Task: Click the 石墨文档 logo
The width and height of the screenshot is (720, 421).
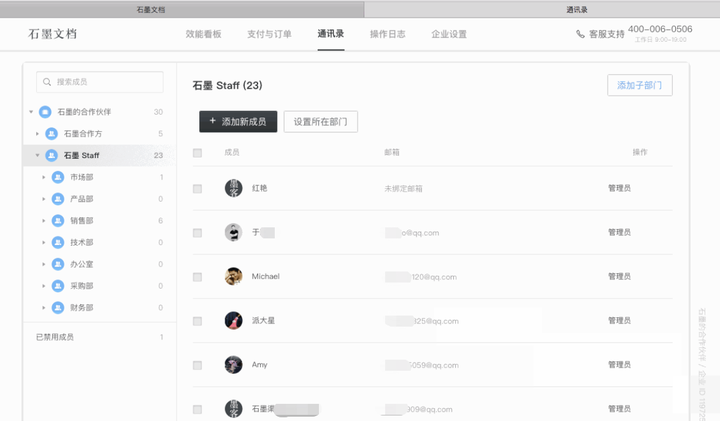Action: click(x=52, y=34)
